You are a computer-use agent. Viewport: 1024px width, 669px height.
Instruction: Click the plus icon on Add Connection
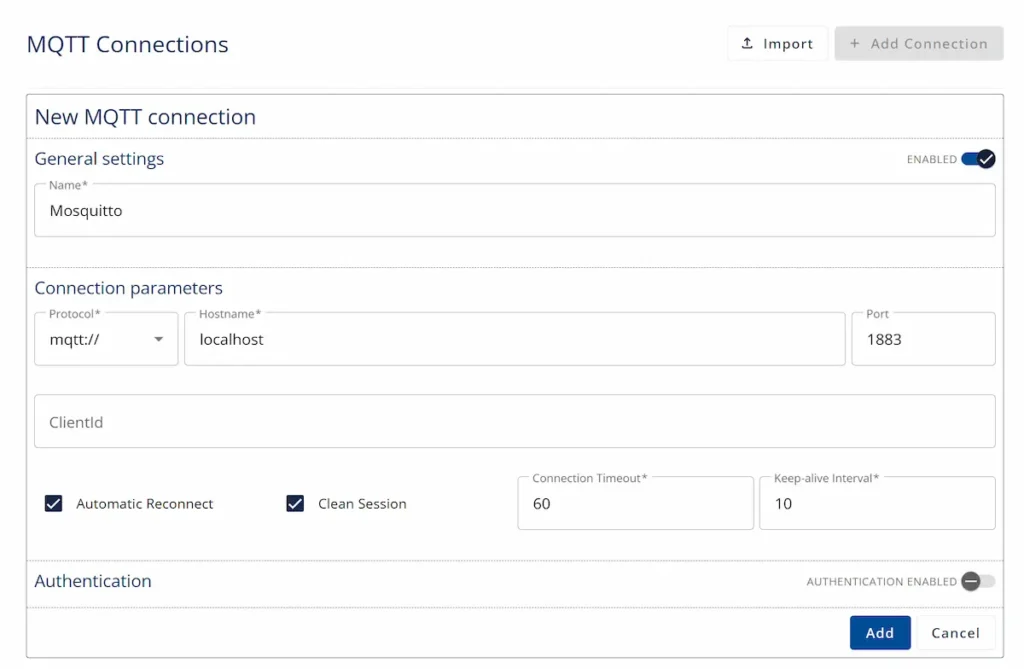[855, 43]
